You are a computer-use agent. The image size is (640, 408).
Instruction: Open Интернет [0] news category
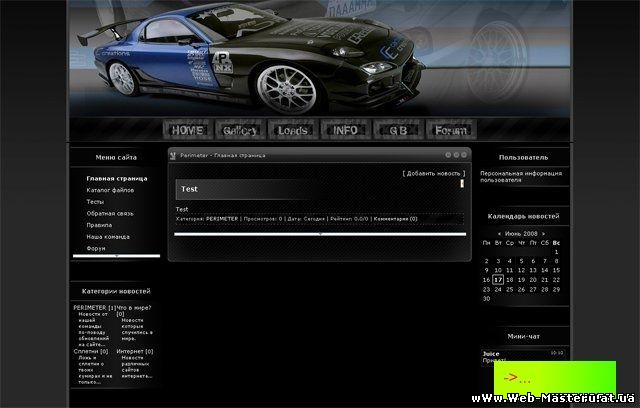click(x=135, y=351)
